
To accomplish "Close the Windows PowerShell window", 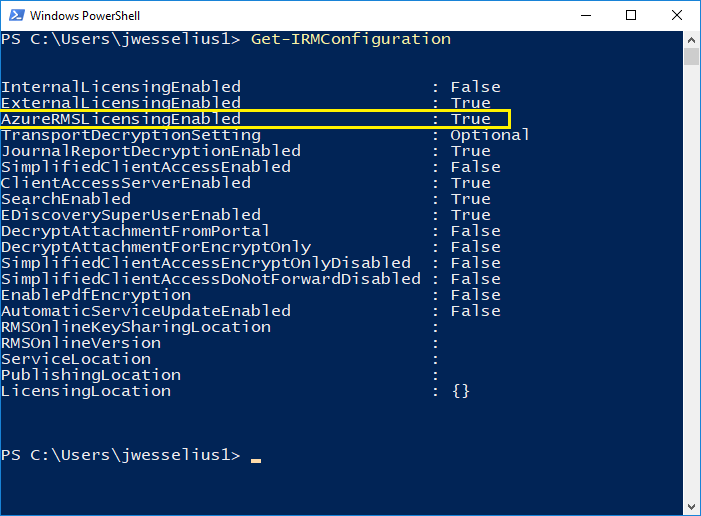I will (x=677, y=15).
